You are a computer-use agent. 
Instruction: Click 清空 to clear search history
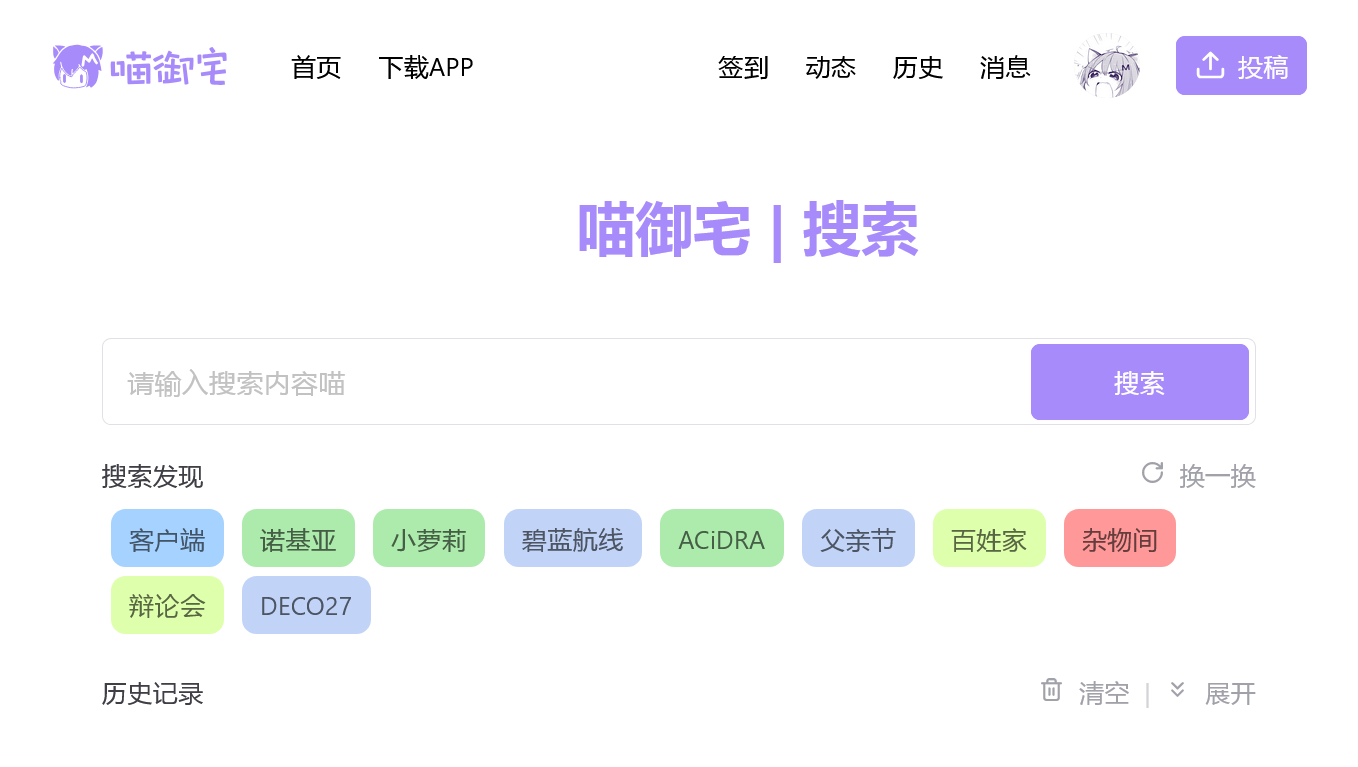(x=1104, y=693)
